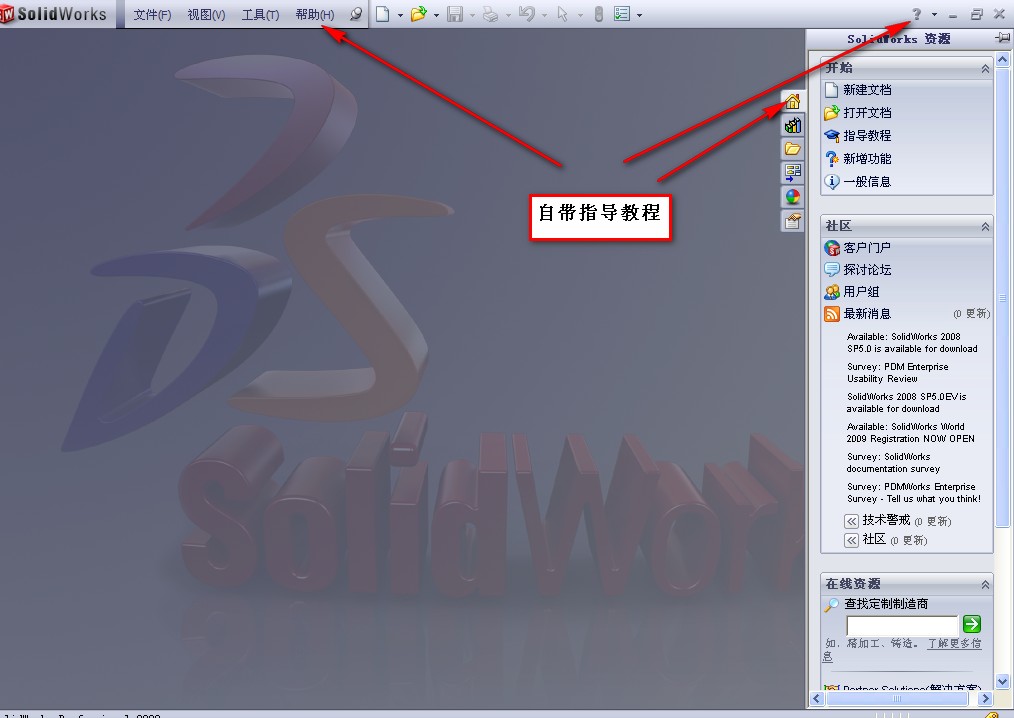Click task pane vertical scrollbar down arrow
This screenshot has width=1014, height=718.
(x=1002, y=681)
